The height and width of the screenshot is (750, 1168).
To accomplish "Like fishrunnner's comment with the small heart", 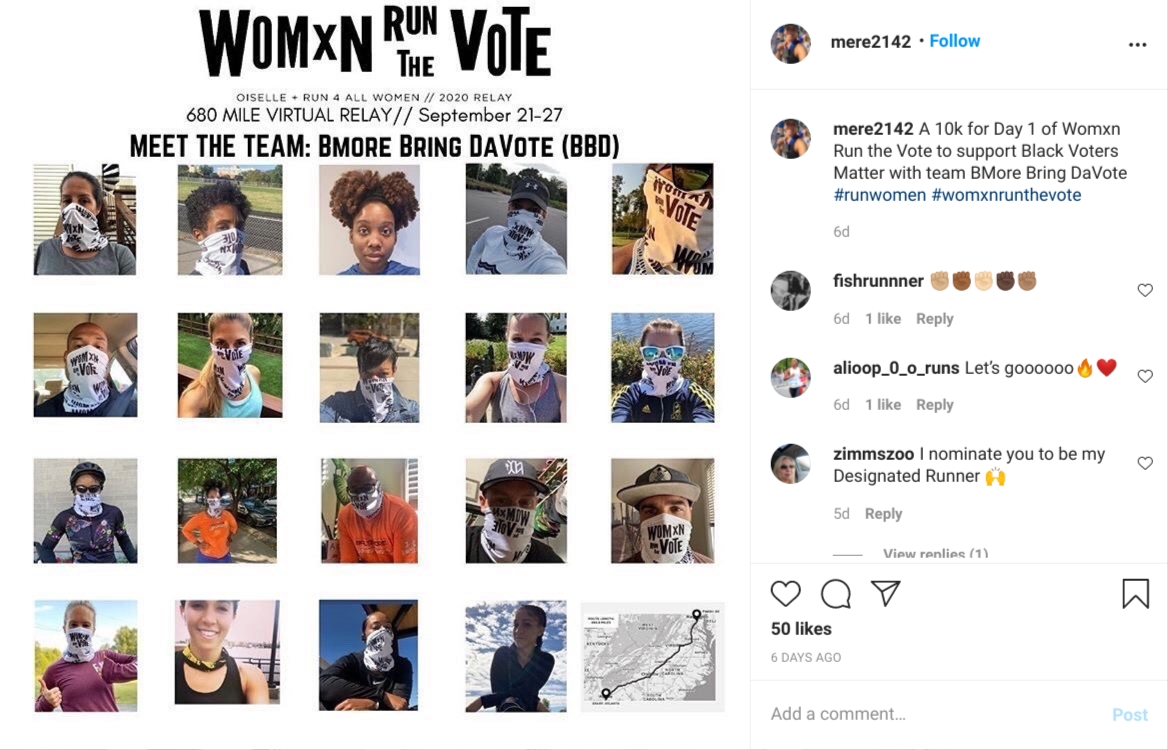I will [1145, 290].
